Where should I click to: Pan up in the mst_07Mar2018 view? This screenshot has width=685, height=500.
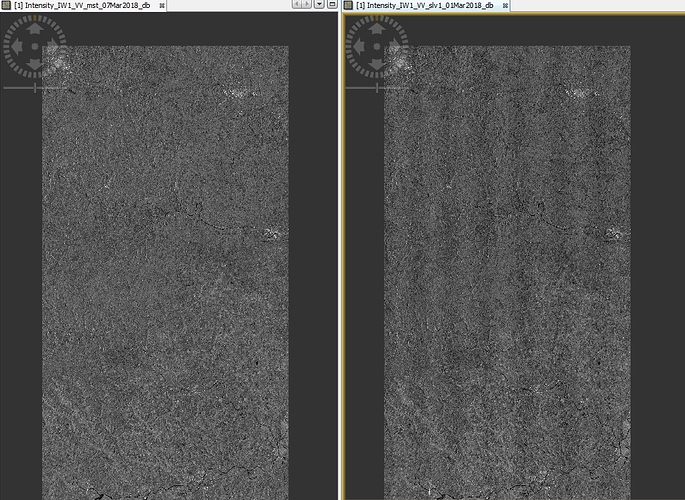(x=35, y=29)
